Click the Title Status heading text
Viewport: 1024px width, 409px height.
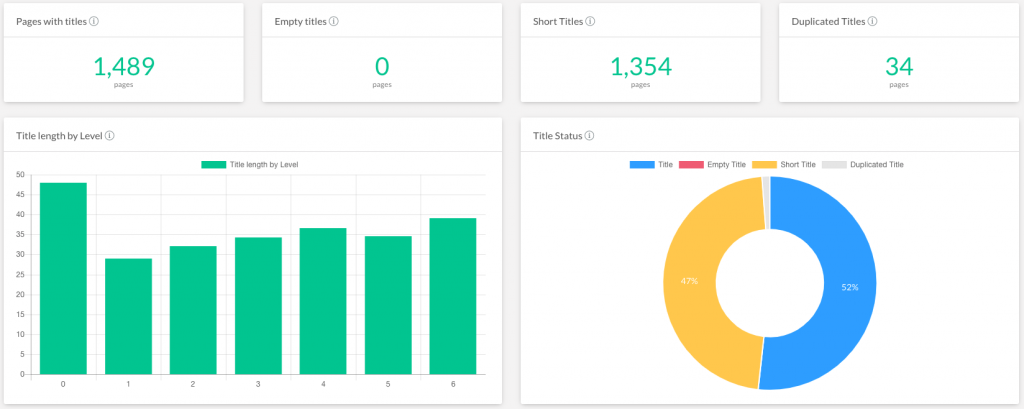click(558, 136)
